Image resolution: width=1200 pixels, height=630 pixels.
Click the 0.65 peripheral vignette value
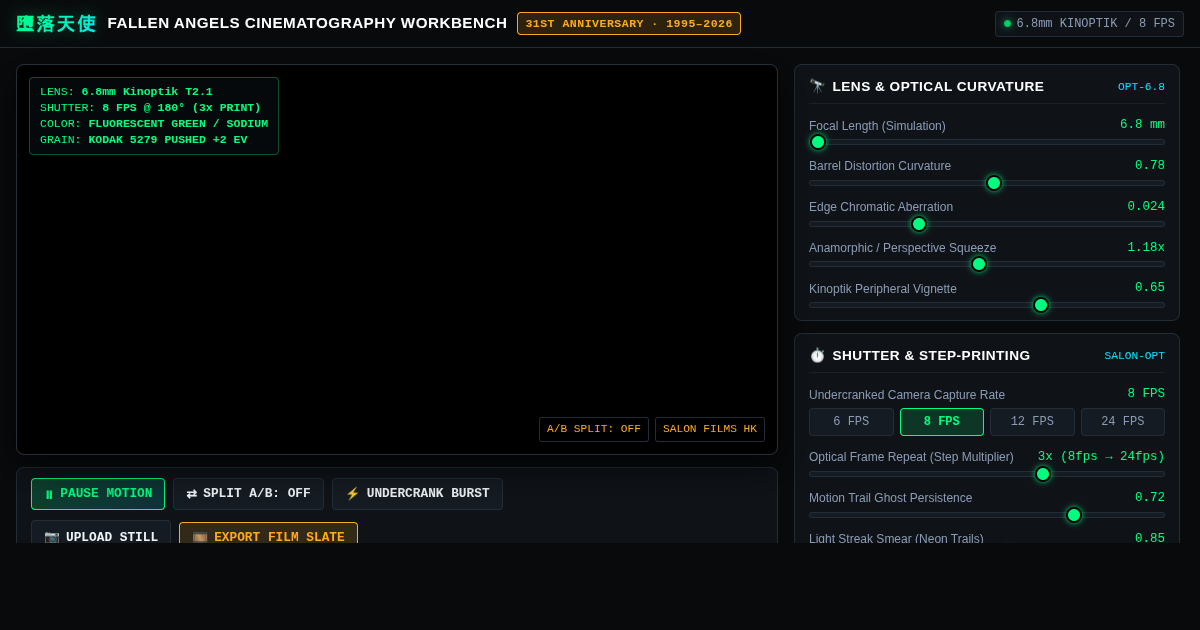(1150, 288)
